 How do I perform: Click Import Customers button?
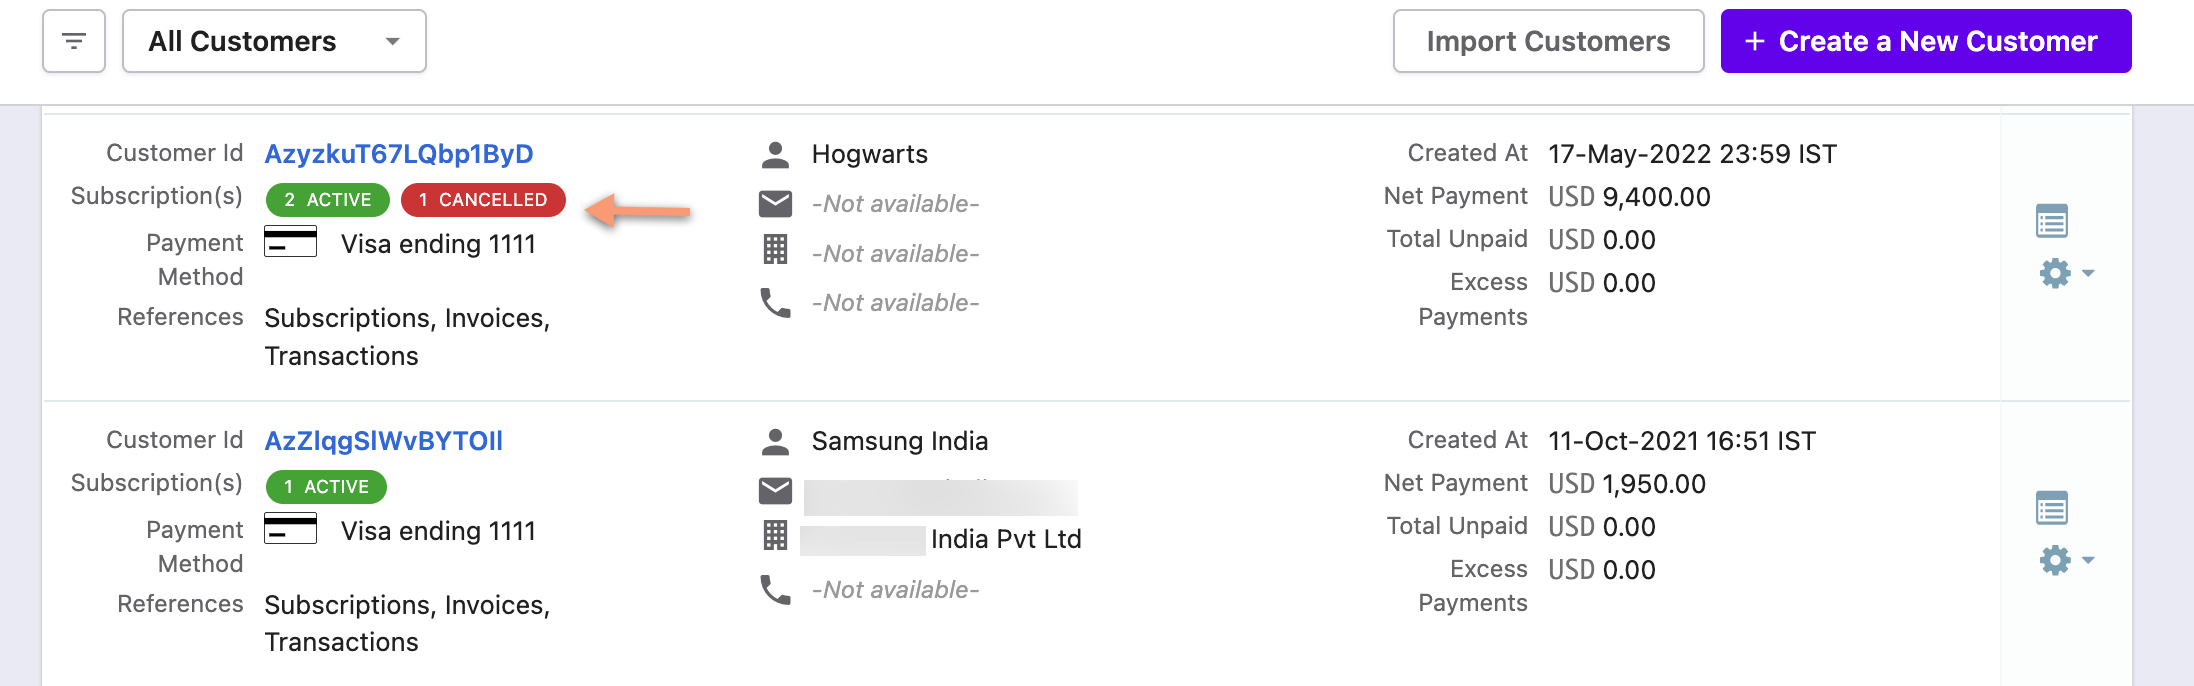click(1548, 41)
